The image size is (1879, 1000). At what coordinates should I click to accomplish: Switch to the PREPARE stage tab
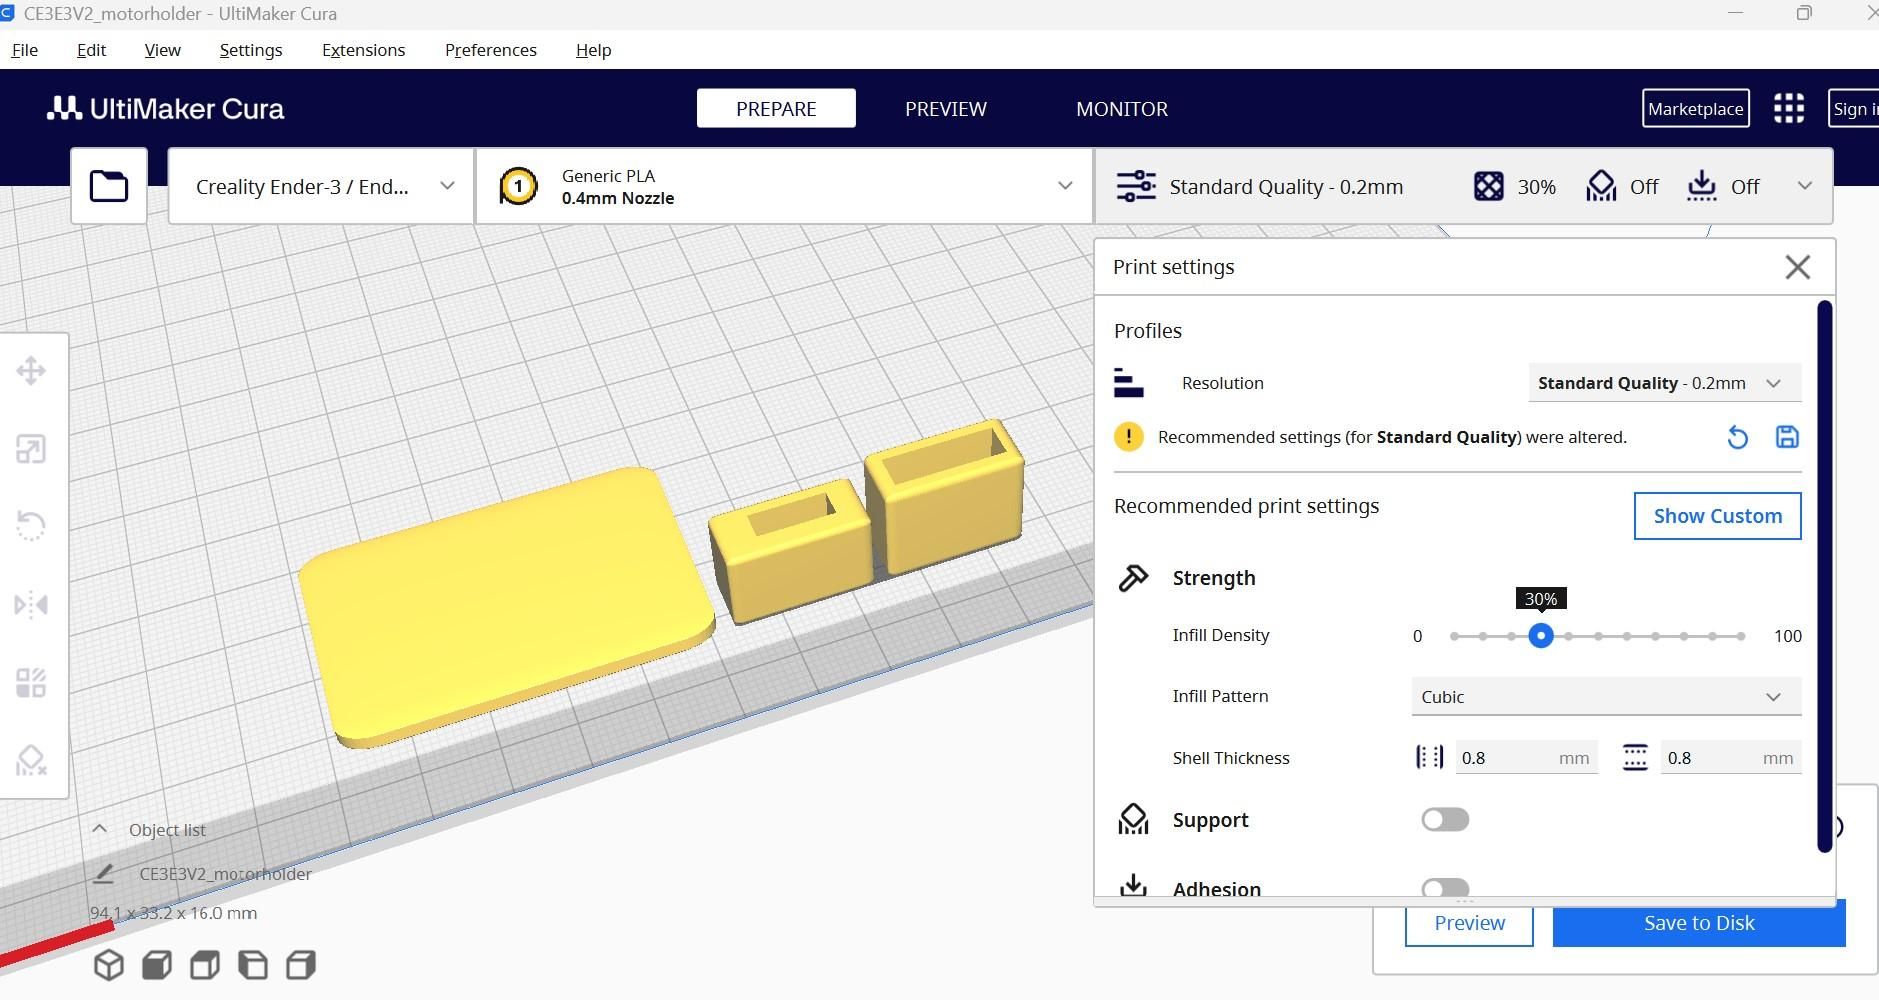point(776,108)
